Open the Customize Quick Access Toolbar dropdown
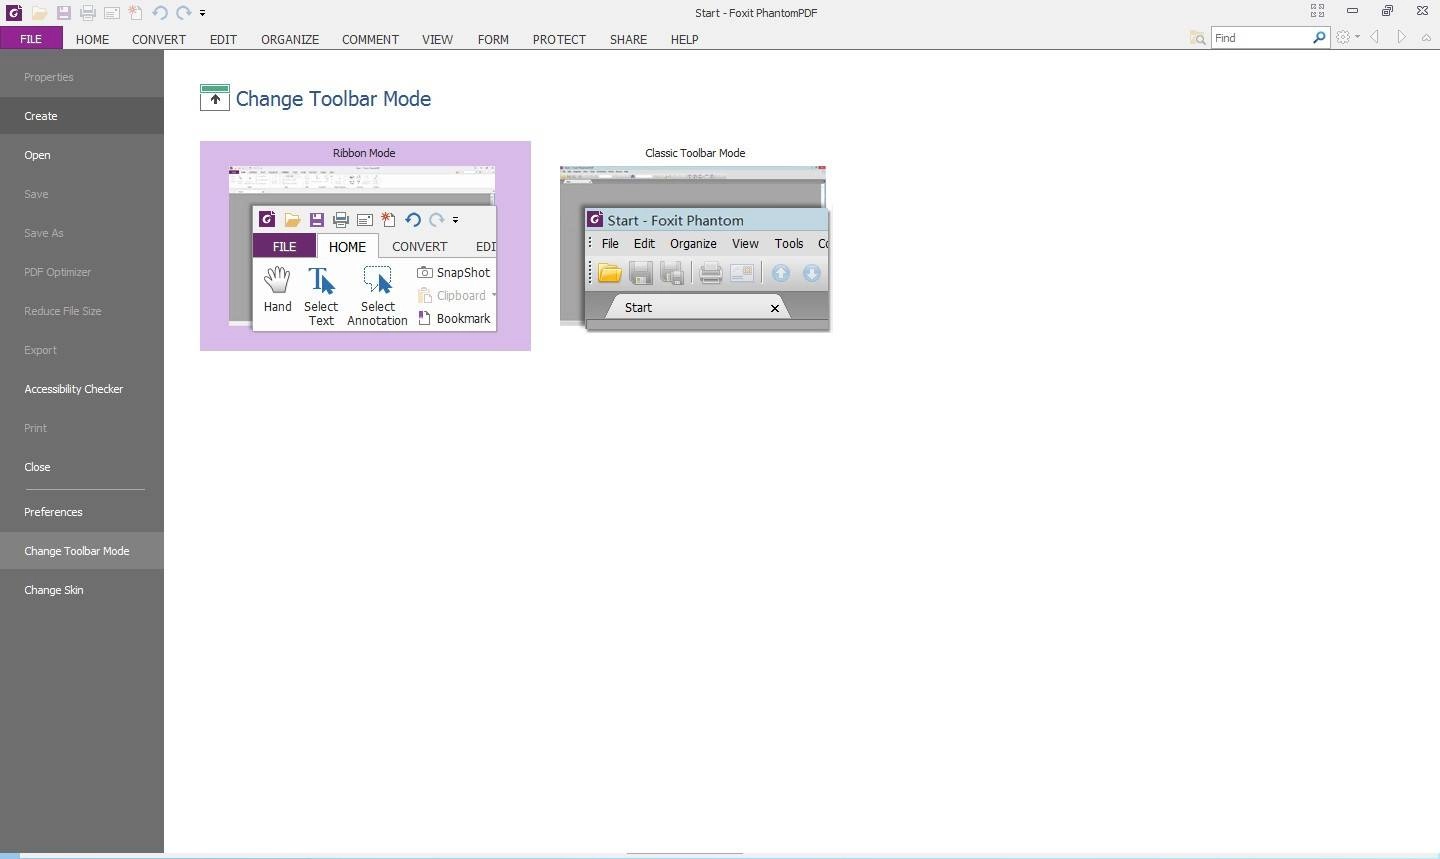Image resolution: width=1440 pixels, height=859 pixels. pos(202,13)
